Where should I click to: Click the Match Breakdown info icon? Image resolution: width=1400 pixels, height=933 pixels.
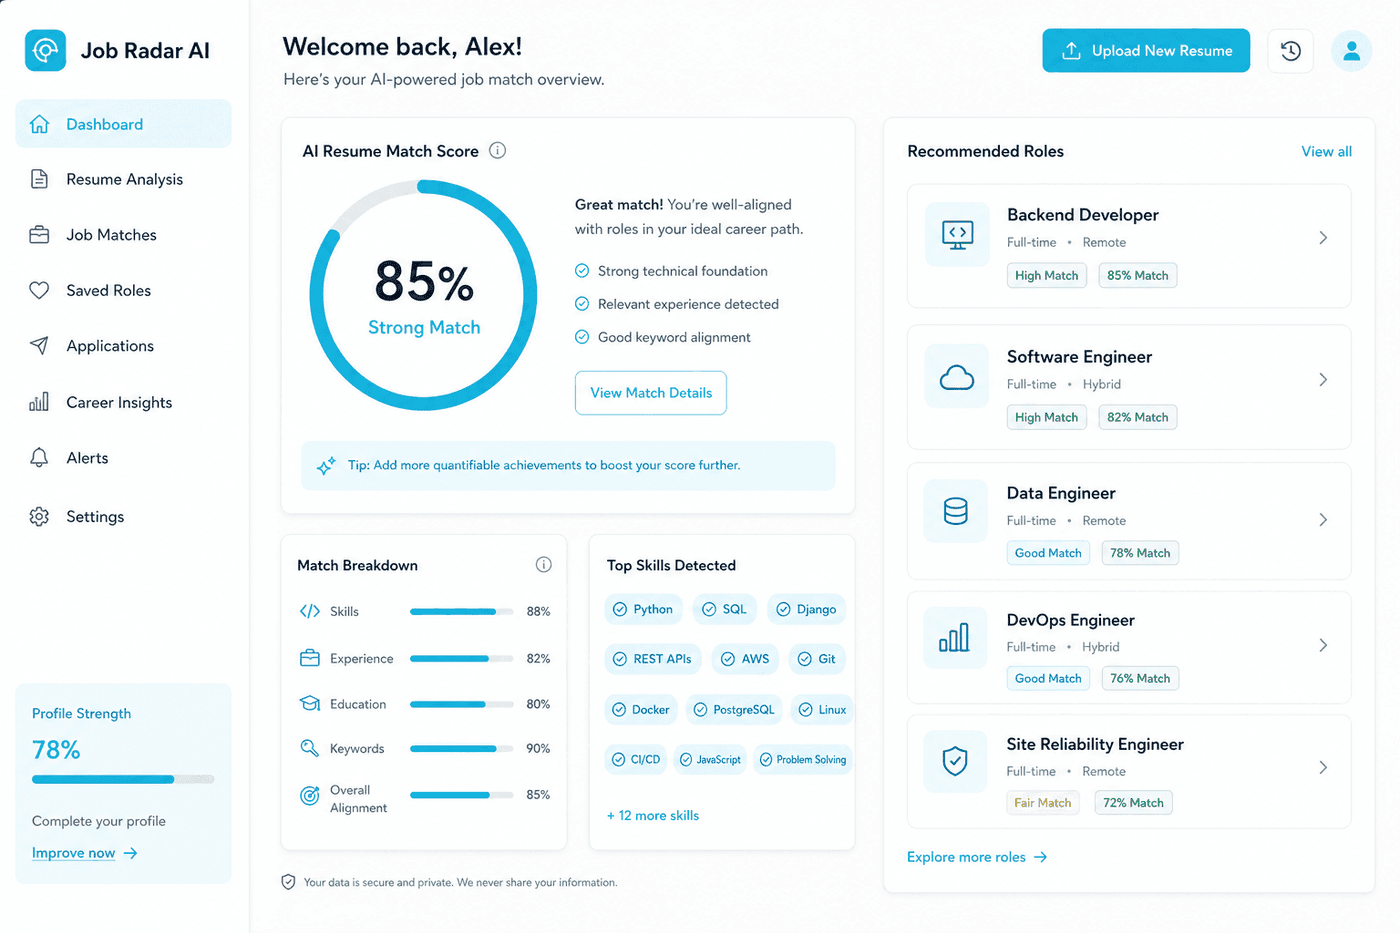543,565
